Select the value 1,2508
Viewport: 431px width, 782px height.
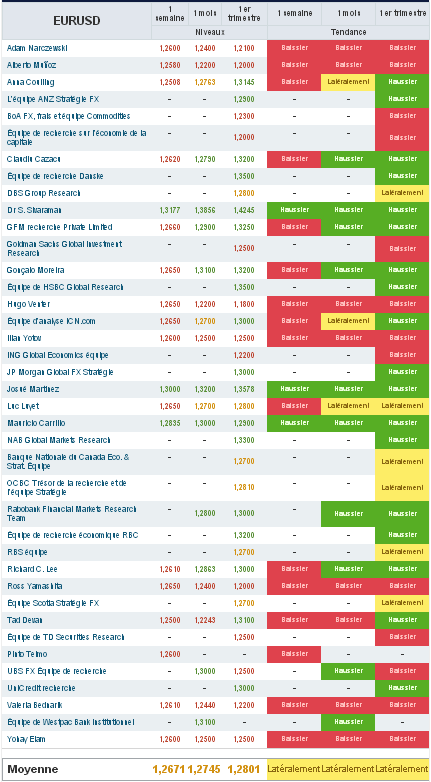pos(170,82)
